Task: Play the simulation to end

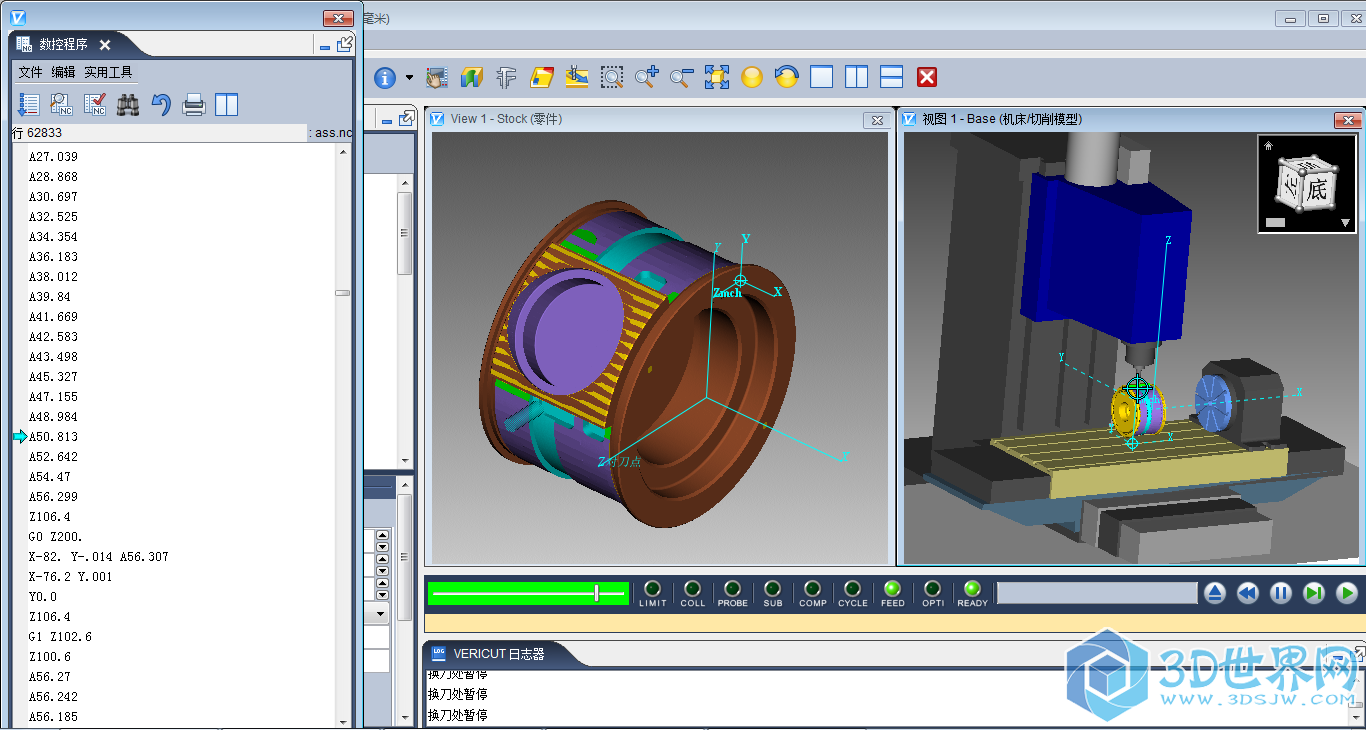Action: click(1347, 593)
